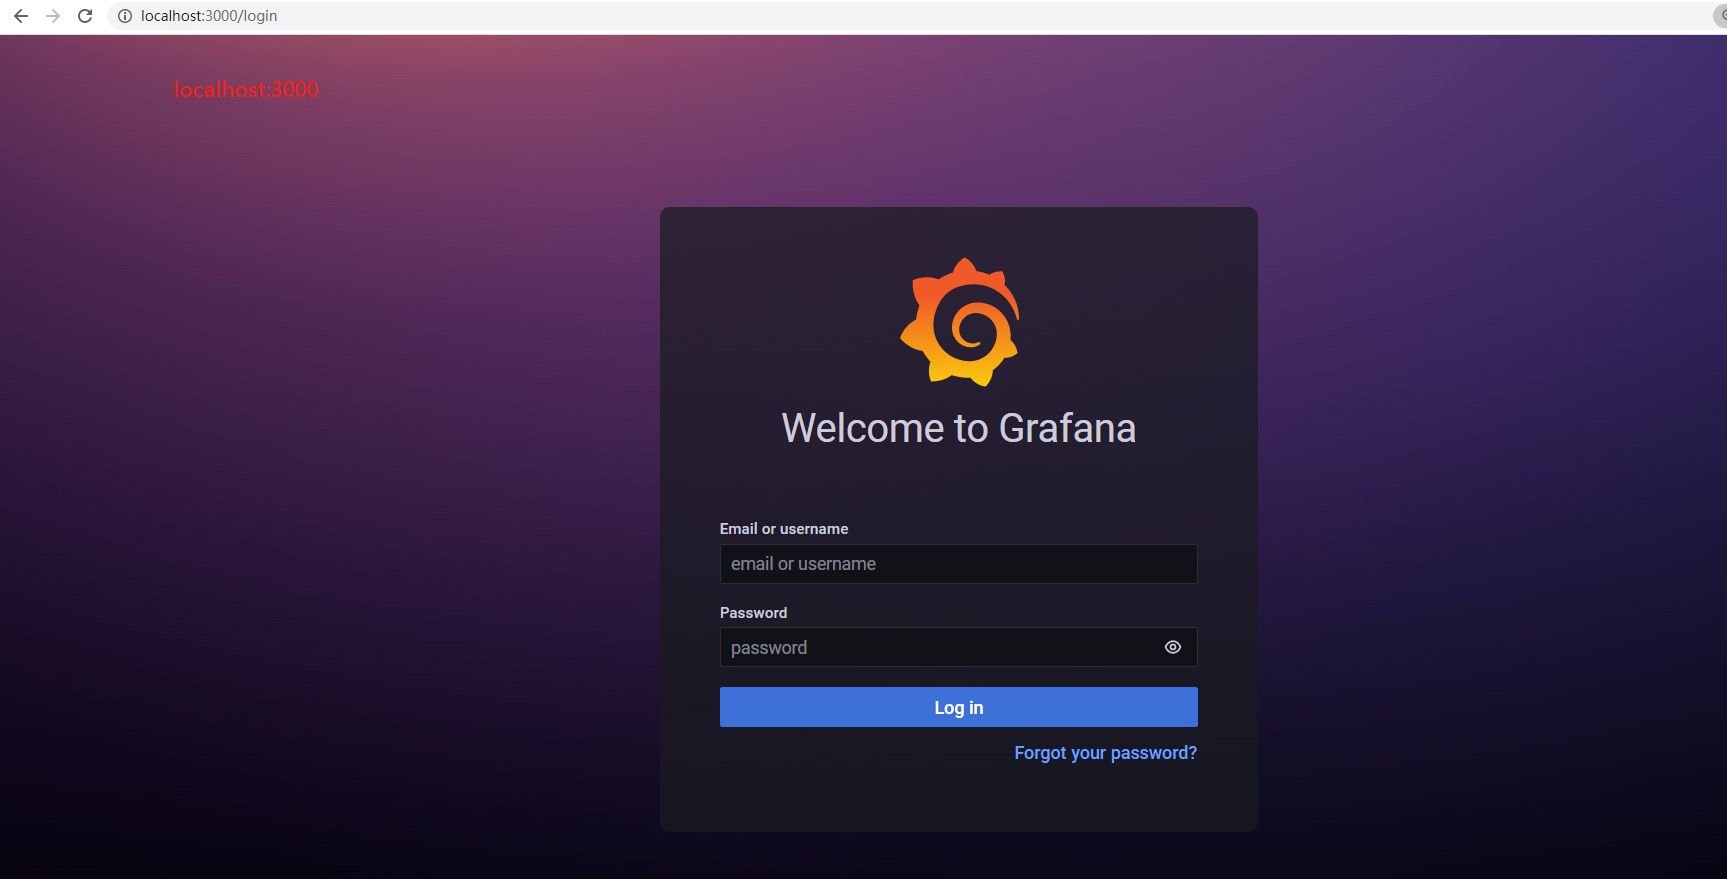The height and width of the screenshot is (879, 1727).
Task: Click the Grafana logo
Action: [960, 322]
